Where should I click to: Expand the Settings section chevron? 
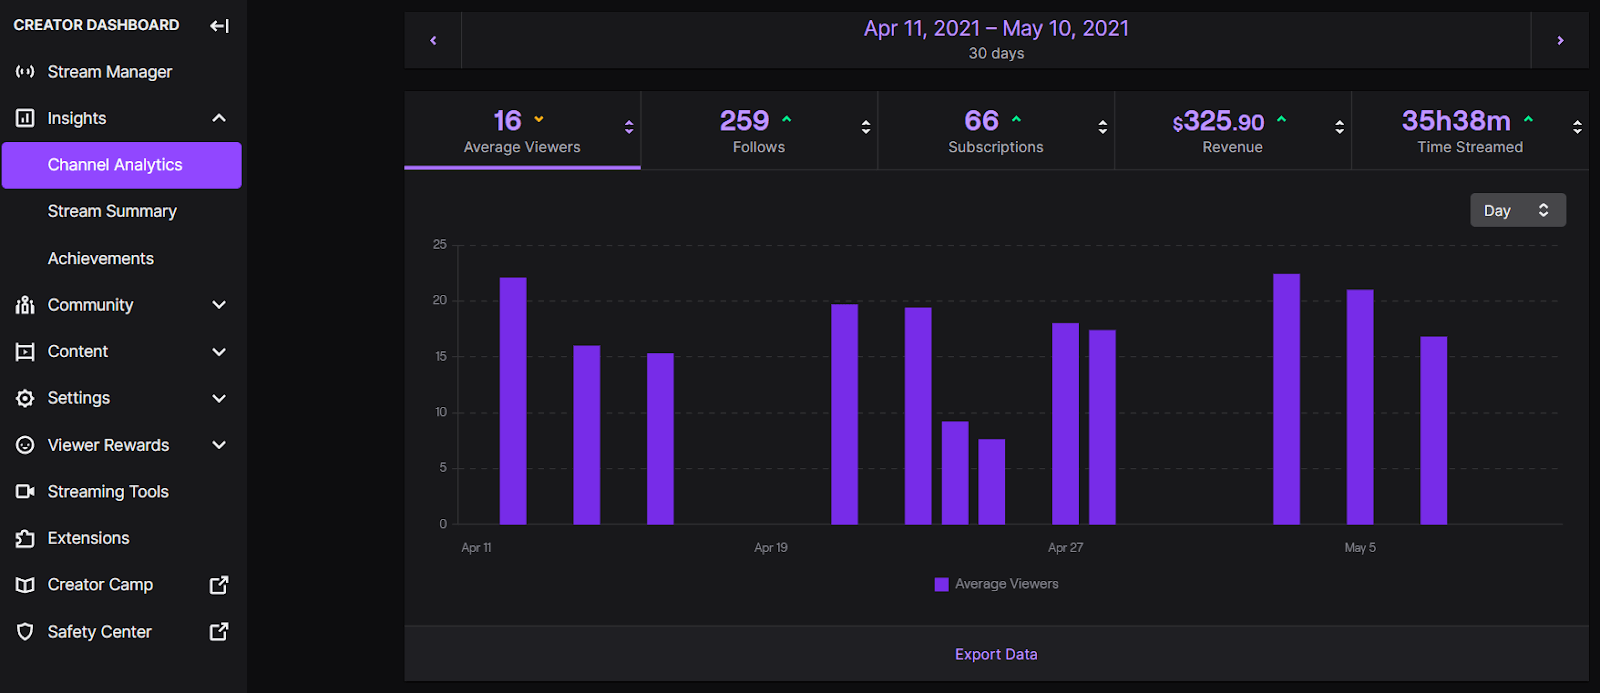tap(219, 398)
